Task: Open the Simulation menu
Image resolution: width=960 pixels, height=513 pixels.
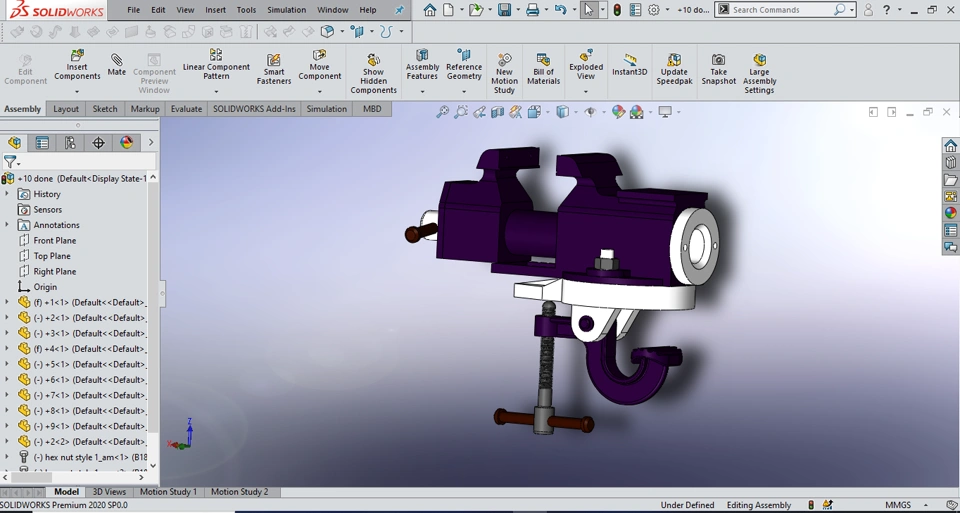Action: pyautogui.click(x=286, y=10)
